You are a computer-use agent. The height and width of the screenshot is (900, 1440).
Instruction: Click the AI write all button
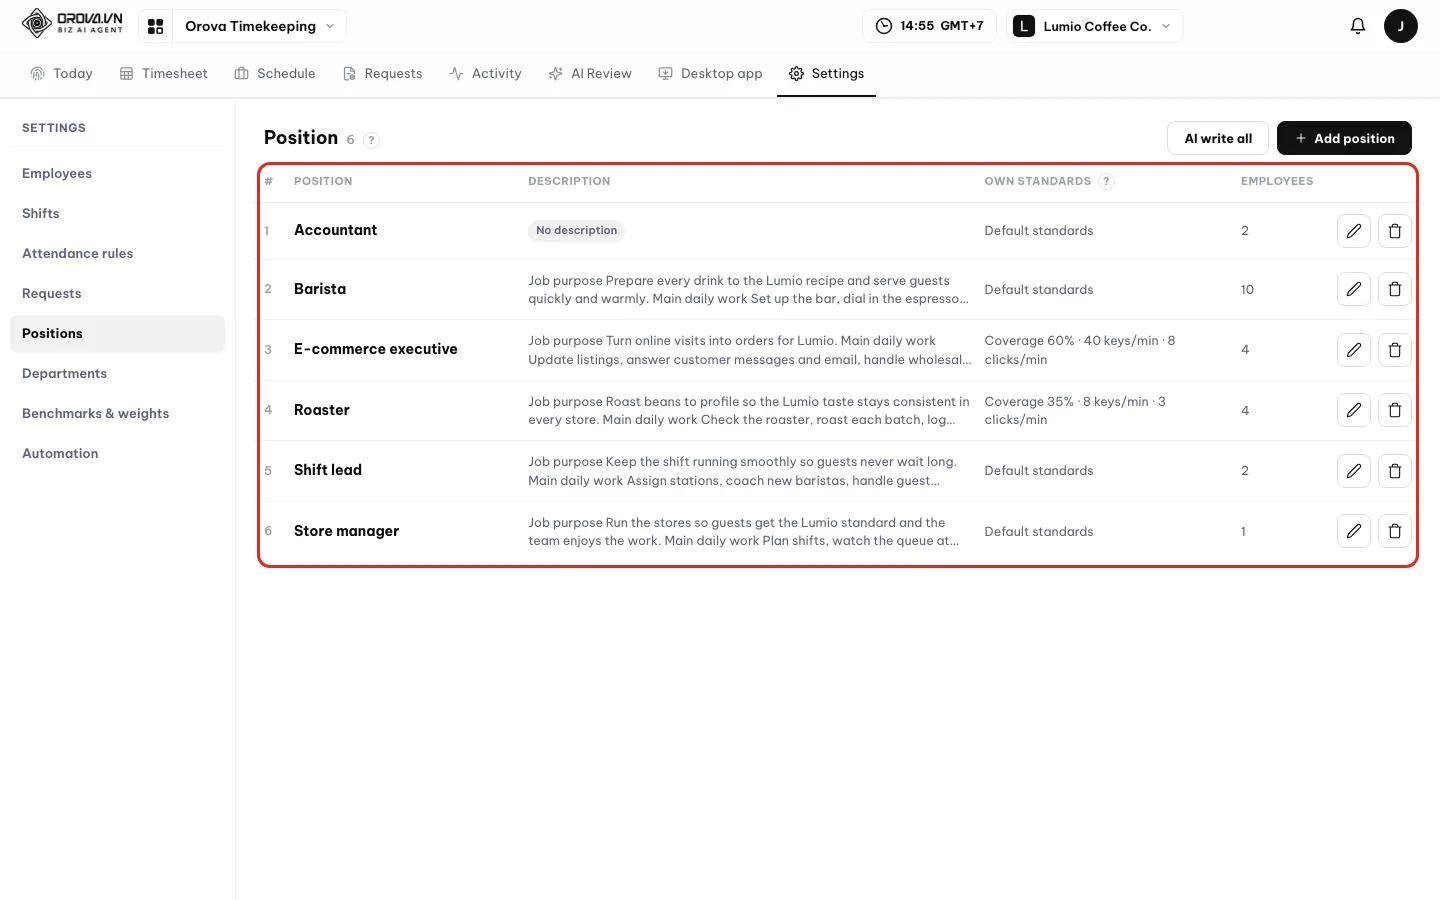(1218, 138)
